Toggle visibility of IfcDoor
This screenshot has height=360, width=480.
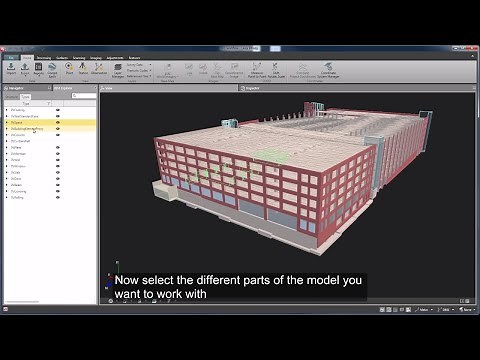58,179
